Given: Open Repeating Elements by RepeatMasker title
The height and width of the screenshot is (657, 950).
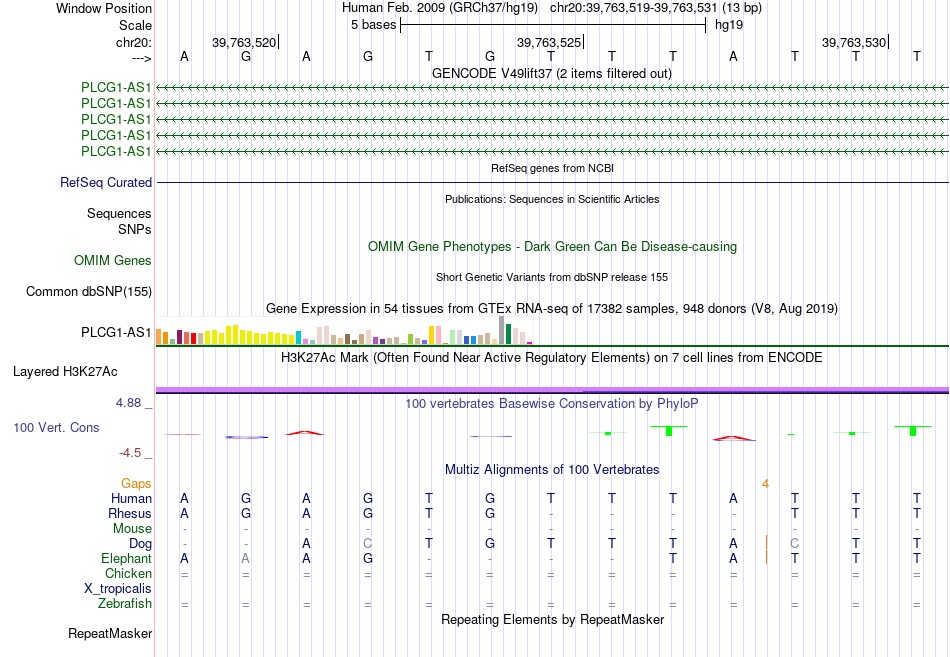Looking at the screenshot, I should click(552, 619).
